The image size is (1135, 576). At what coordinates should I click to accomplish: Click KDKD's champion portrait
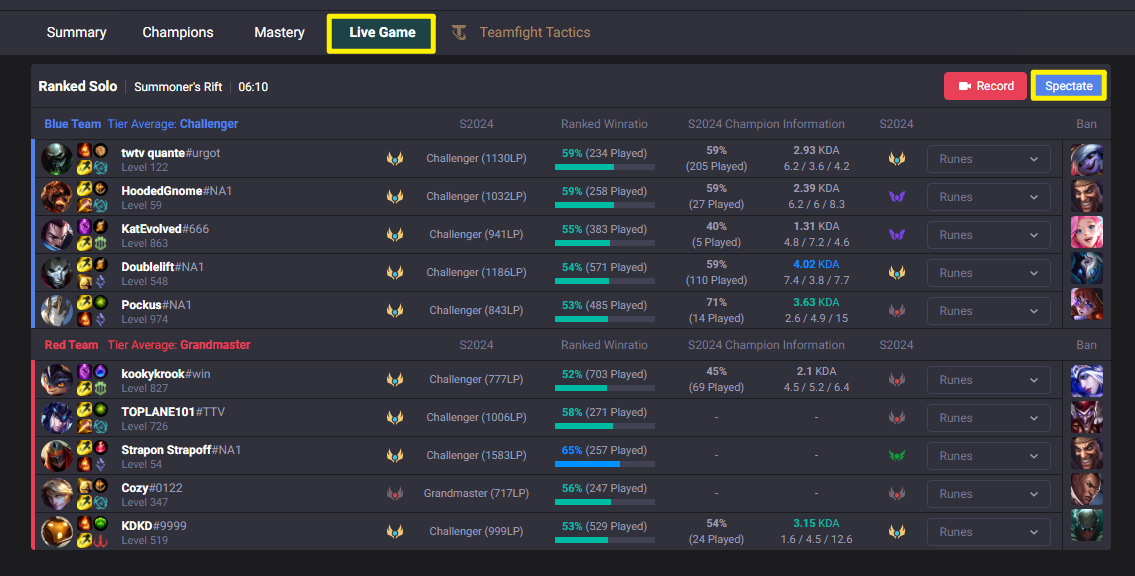57,531
